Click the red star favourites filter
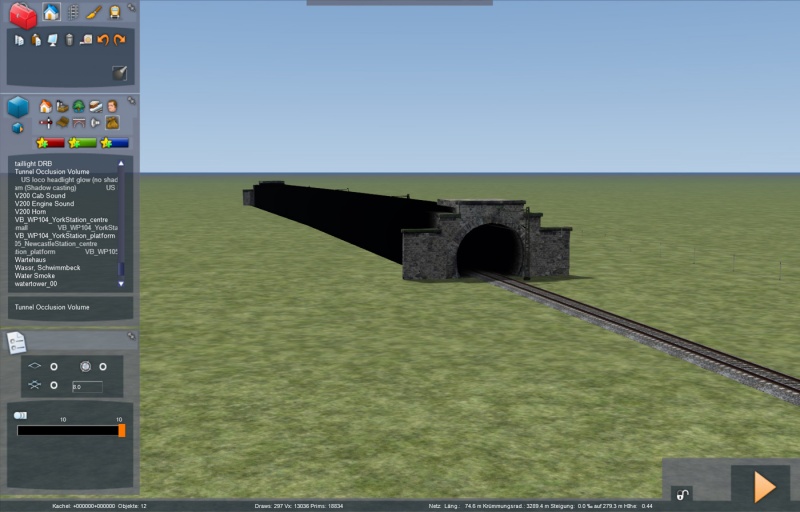800x512 pixels. click(50, 143)
